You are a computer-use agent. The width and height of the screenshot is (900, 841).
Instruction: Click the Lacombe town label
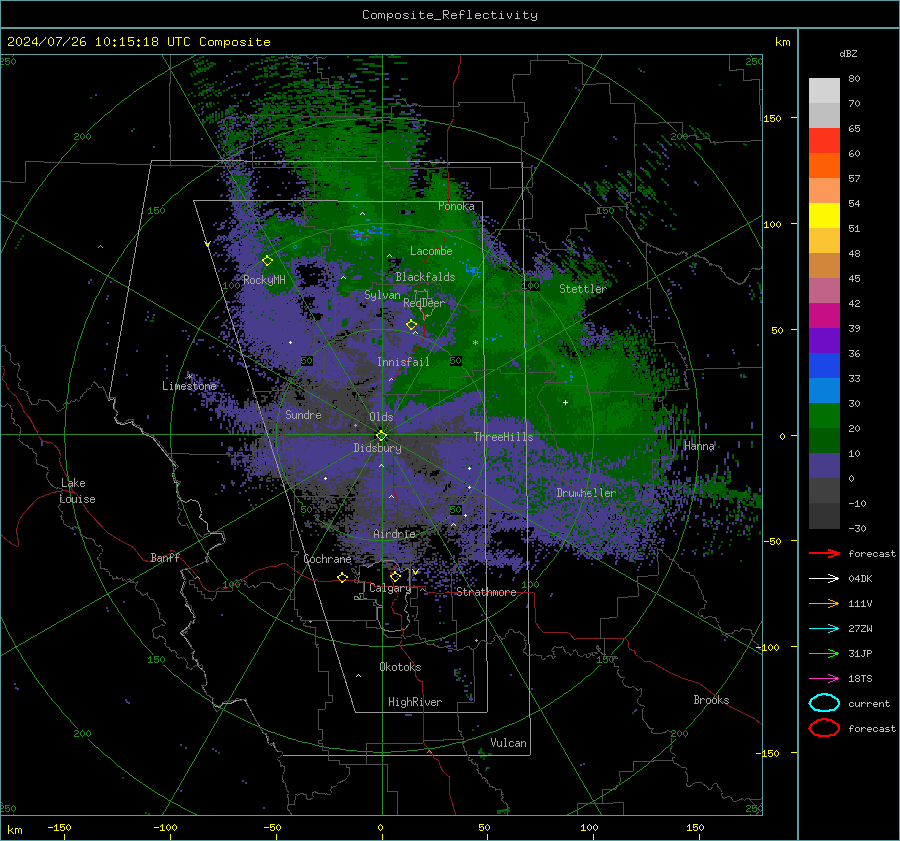[431, 251]
